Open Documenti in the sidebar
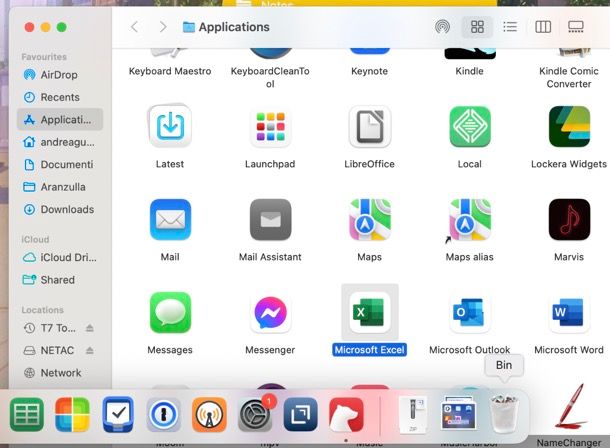The width and height of the screenshot is (610, 448). click(60, 164)
